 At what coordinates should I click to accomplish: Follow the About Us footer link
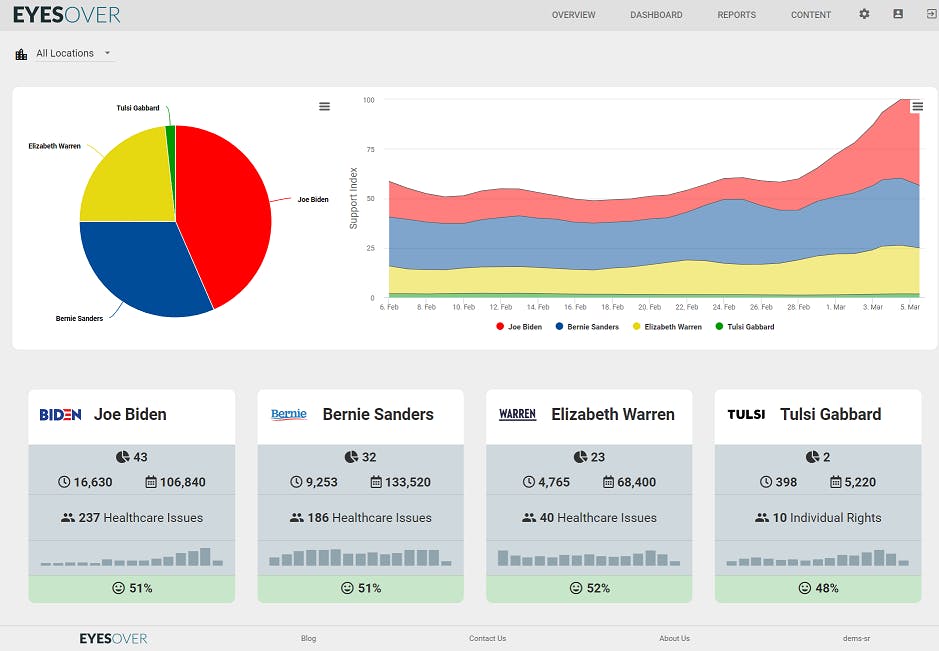point(674,638)
